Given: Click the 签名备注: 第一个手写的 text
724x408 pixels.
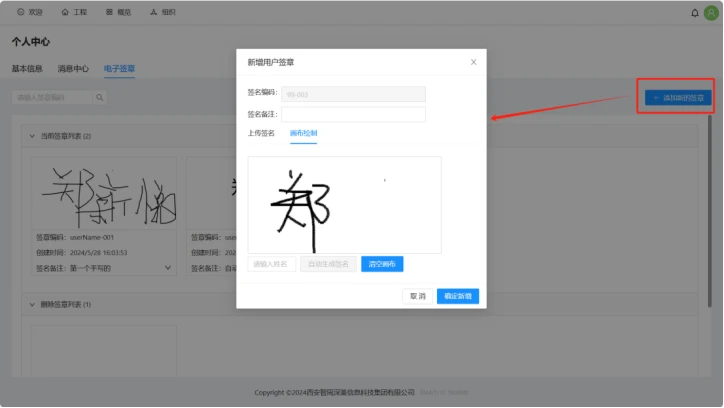Looking at the screenshot, I should [73, 268].
